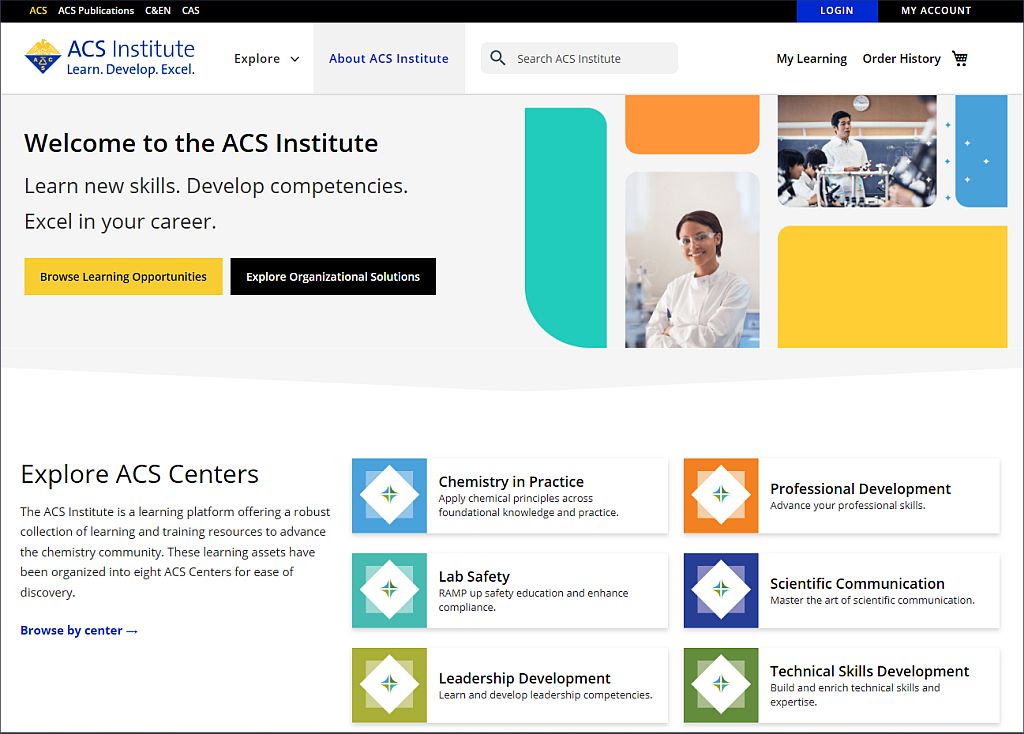Click the olive Leadership Development icon
The height and width of the screenshot is (734, 1024).
(x=389, y=685)
